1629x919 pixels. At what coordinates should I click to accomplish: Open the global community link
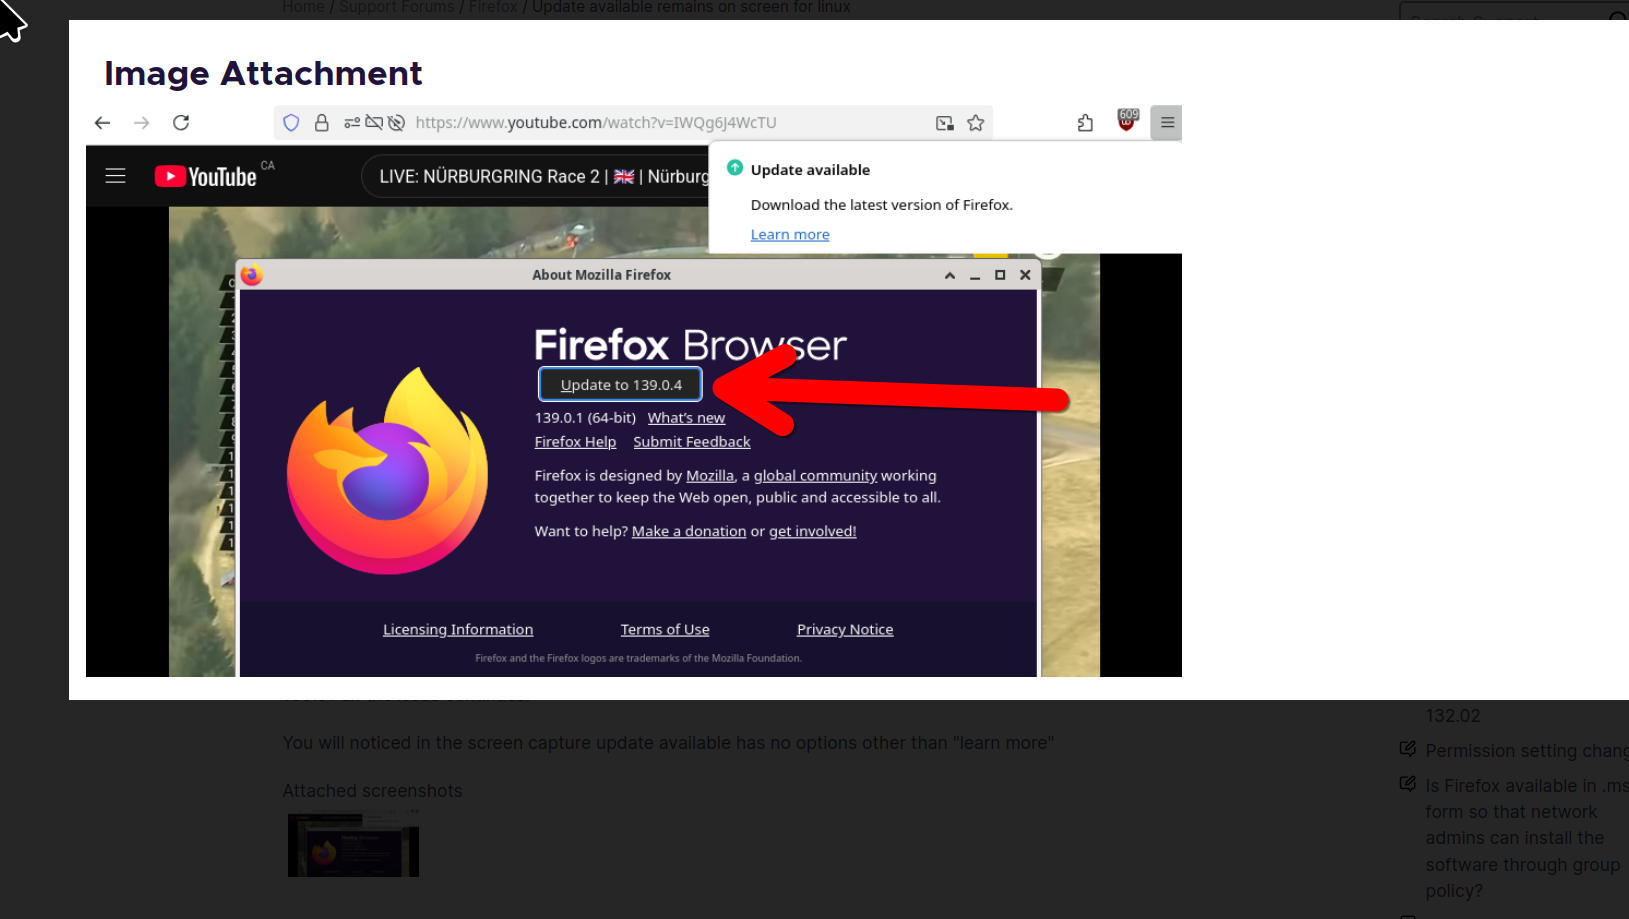(x=815, y=476)
